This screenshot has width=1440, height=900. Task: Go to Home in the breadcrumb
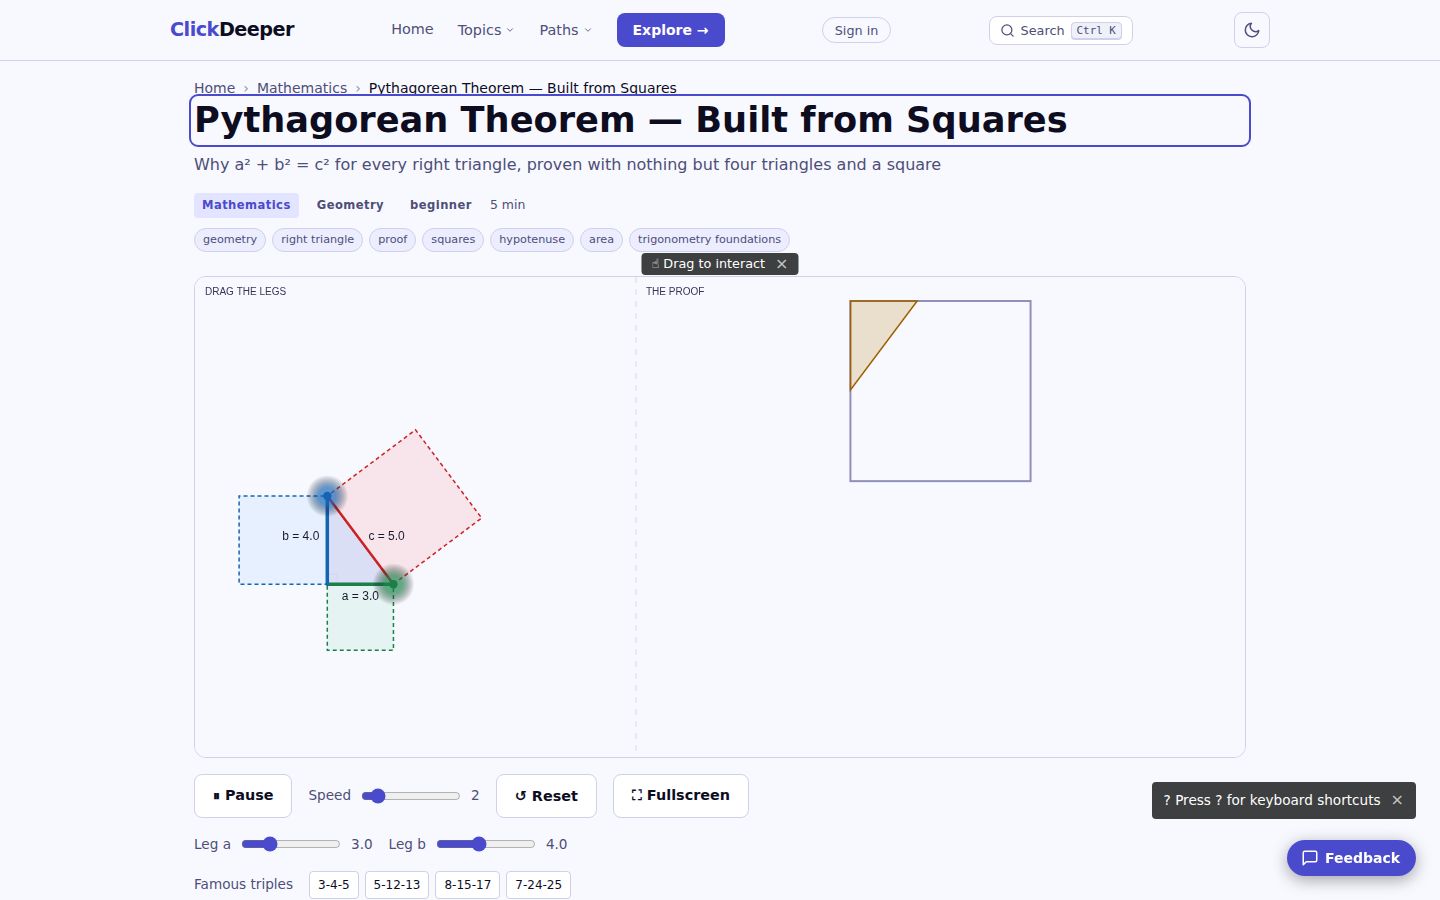[x=214, y=88]
